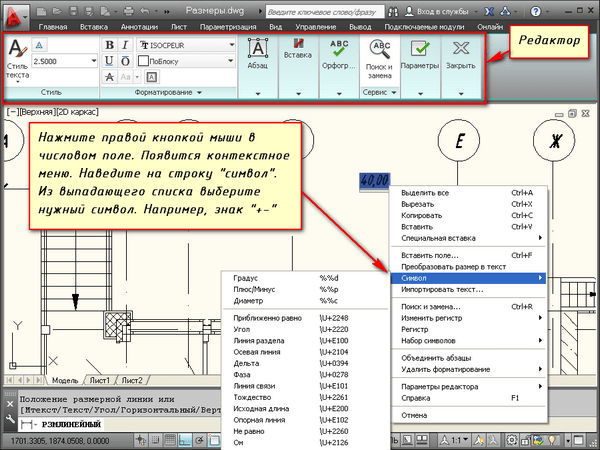Select Копировать in context menu
Viewport: 600px width, 450px height.
(469, 215)
